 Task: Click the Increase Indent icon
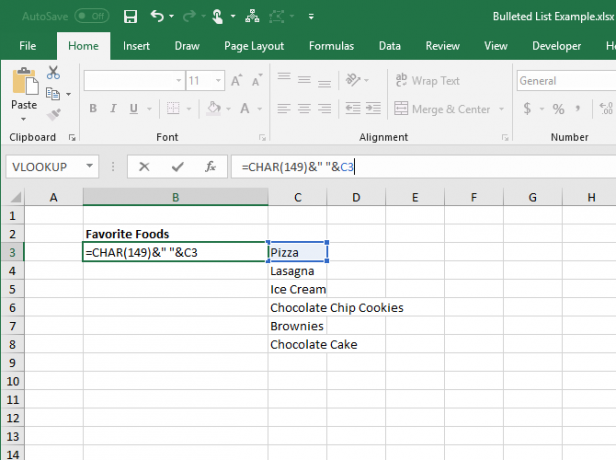[373, 108]
